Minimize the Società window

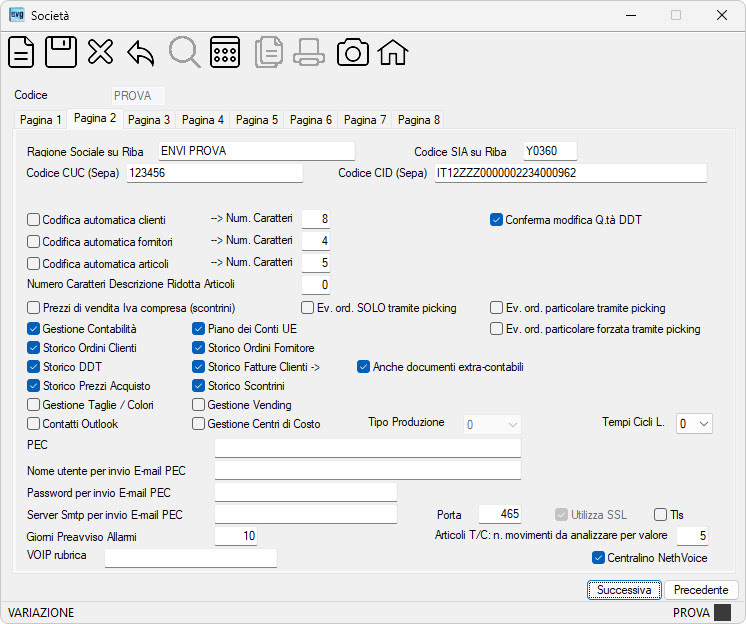(631, 15)
